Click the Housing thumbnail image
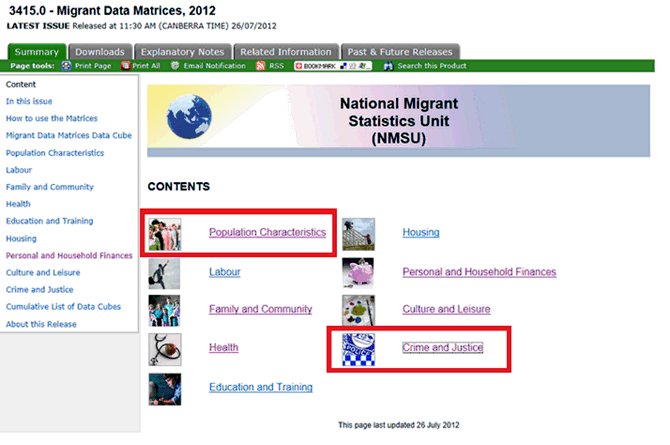The image size is (670, 445). point(358,233)
